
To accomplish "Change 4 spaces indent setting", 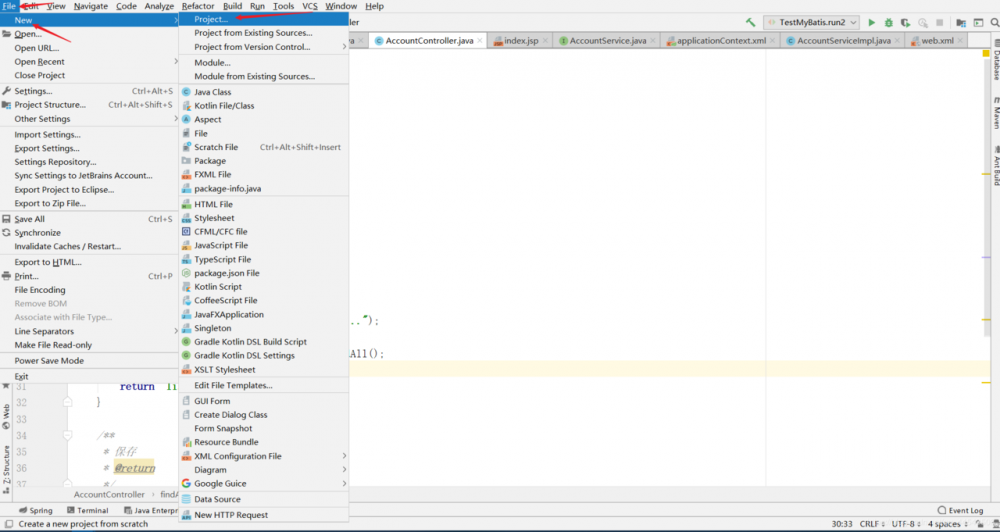I will pos(947,524).
